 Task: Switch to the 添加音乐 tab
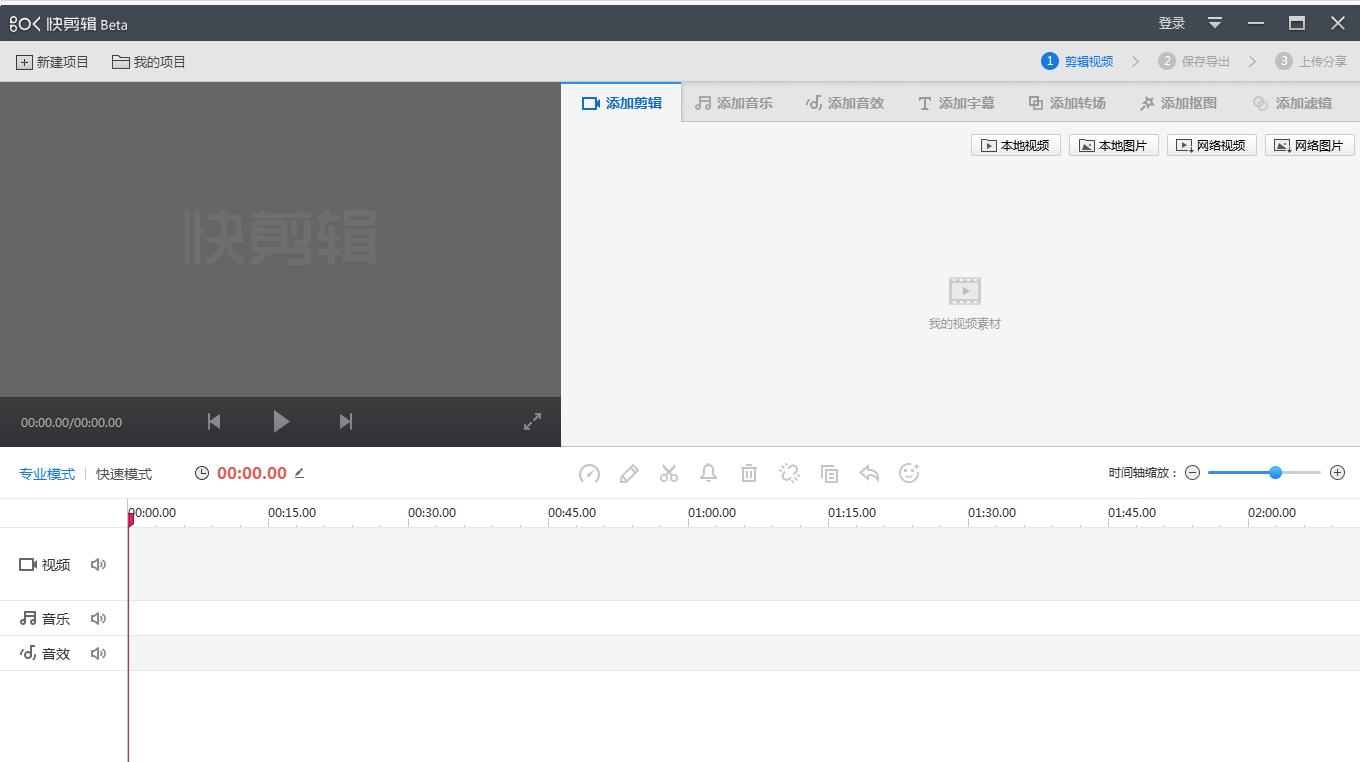[x=735, y=101]
